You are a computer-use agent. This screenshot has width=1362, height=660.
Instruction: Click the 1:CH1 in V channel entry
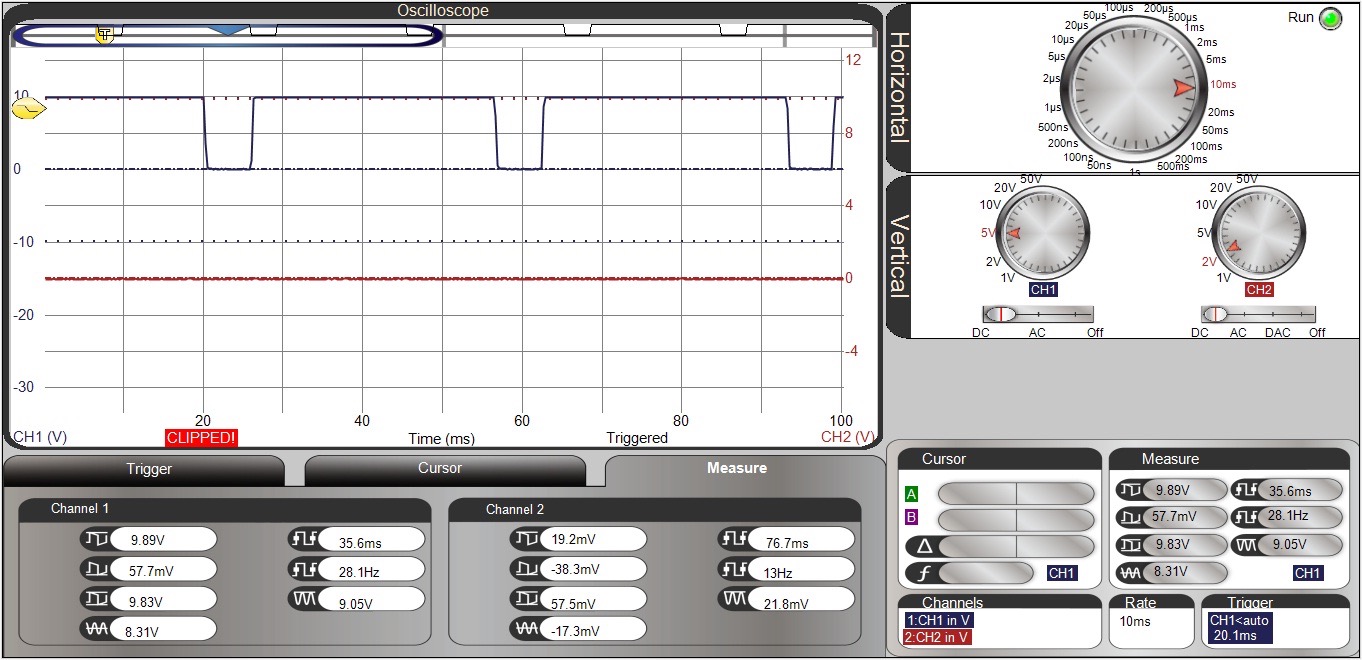938,620
